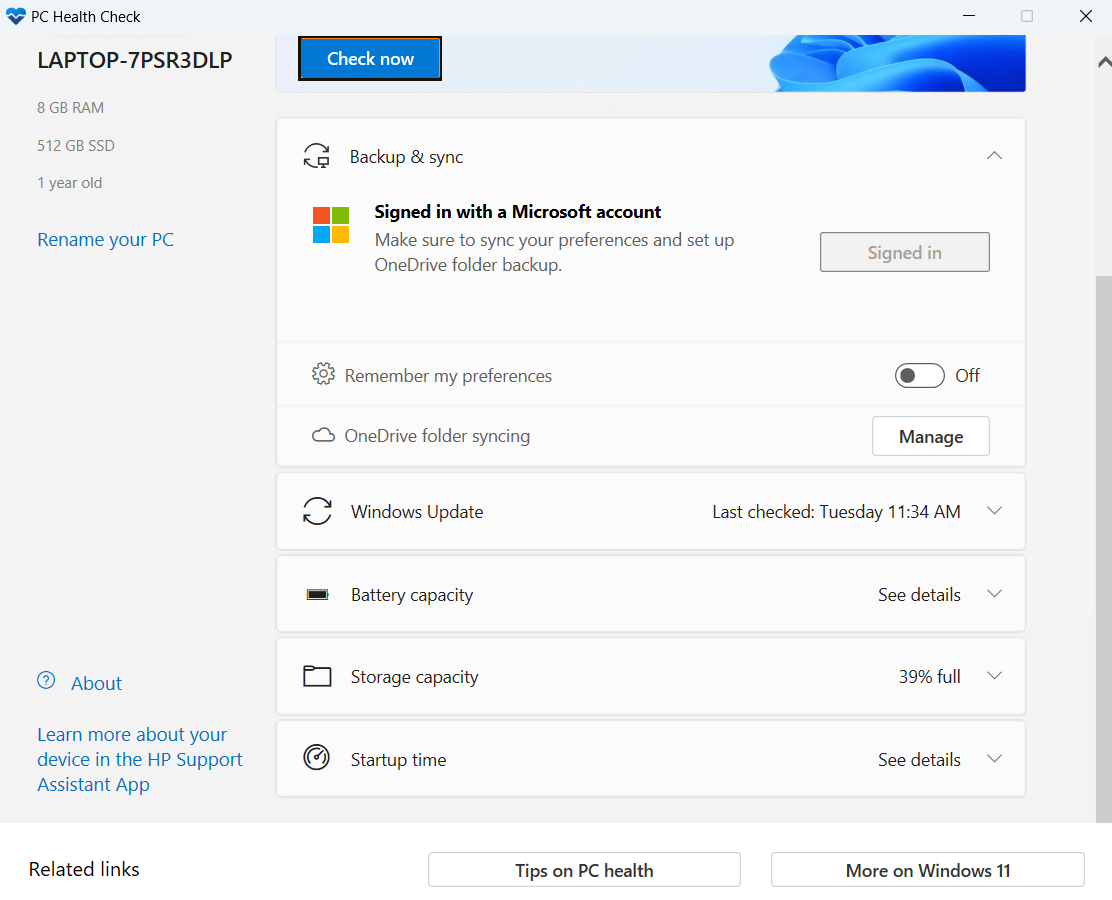Minimize the PC Health Check window
The width and height of the screenshot is (1112, 900).
point(969,16)
